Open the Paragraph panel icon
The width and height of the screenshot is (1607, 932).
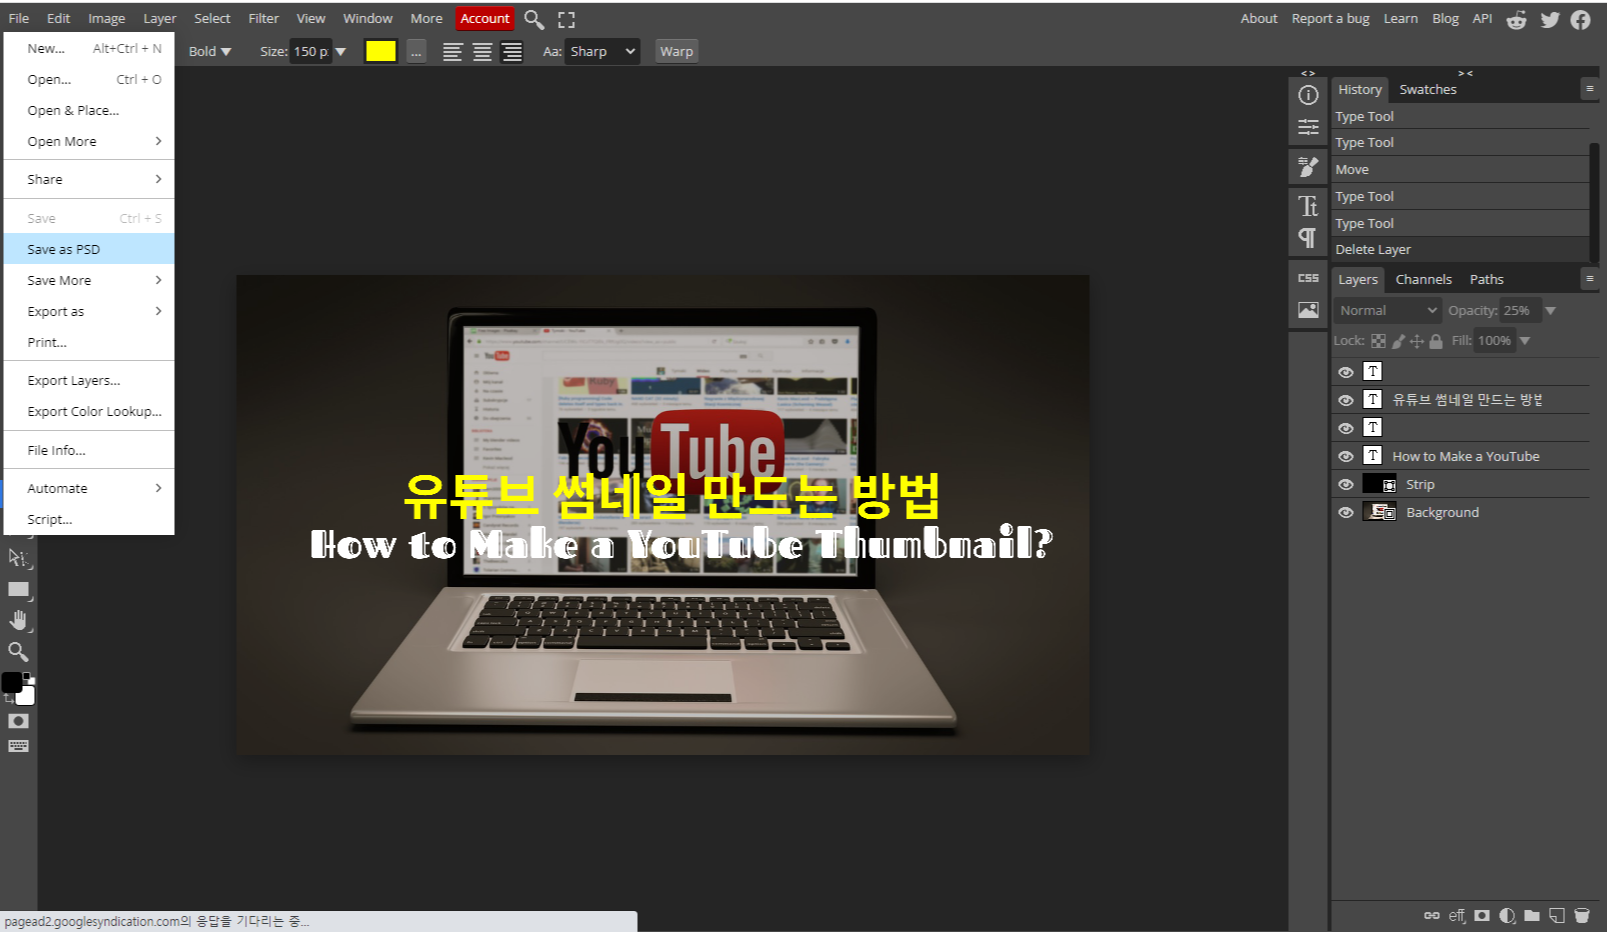pos(1308,237)
